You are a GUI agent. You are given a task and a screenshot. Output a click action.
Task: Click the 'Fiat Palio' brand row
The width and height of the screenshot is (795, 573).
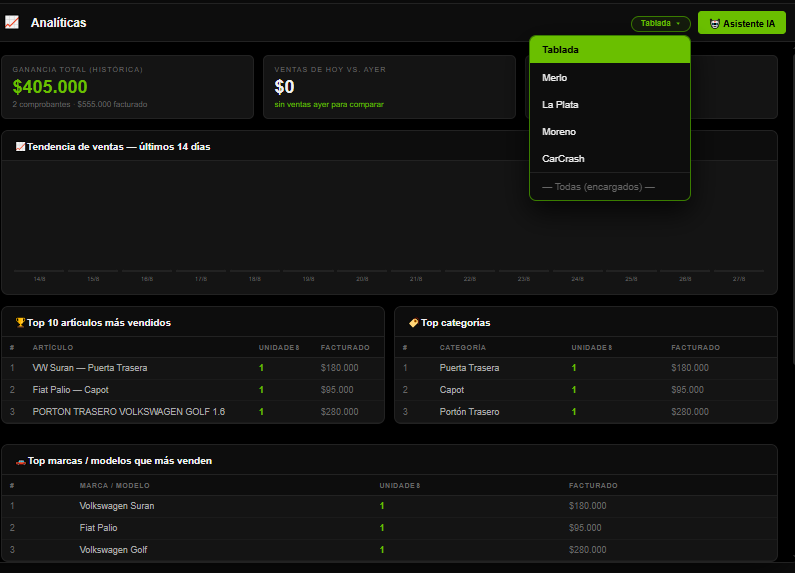point(389,528)
